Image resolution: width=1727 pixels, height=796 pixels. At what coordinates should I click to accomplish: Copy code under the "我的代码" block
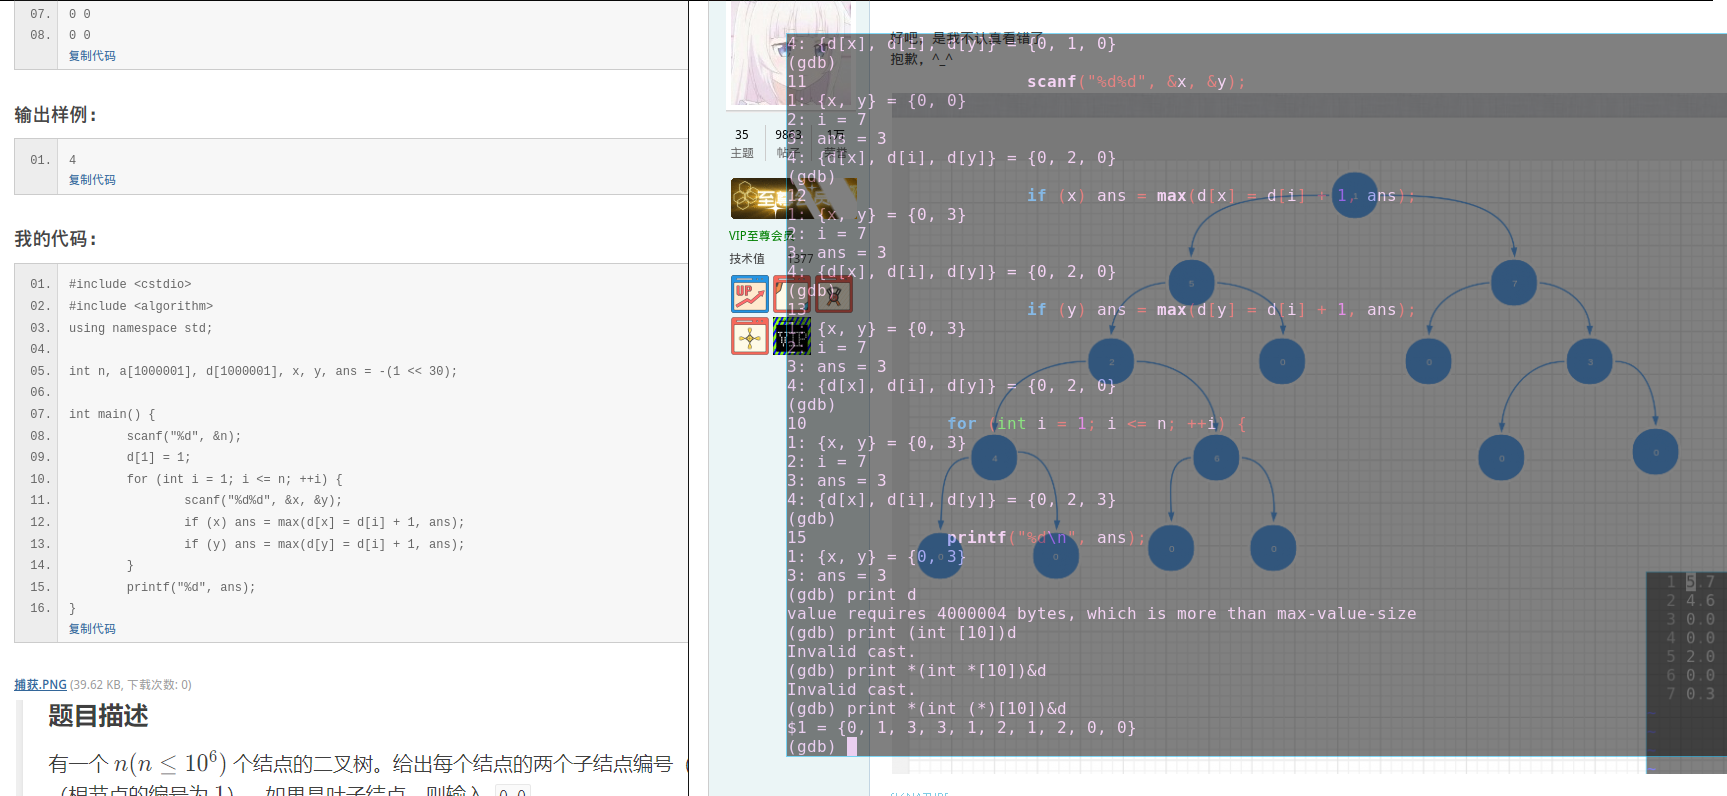tap(92, 629)
